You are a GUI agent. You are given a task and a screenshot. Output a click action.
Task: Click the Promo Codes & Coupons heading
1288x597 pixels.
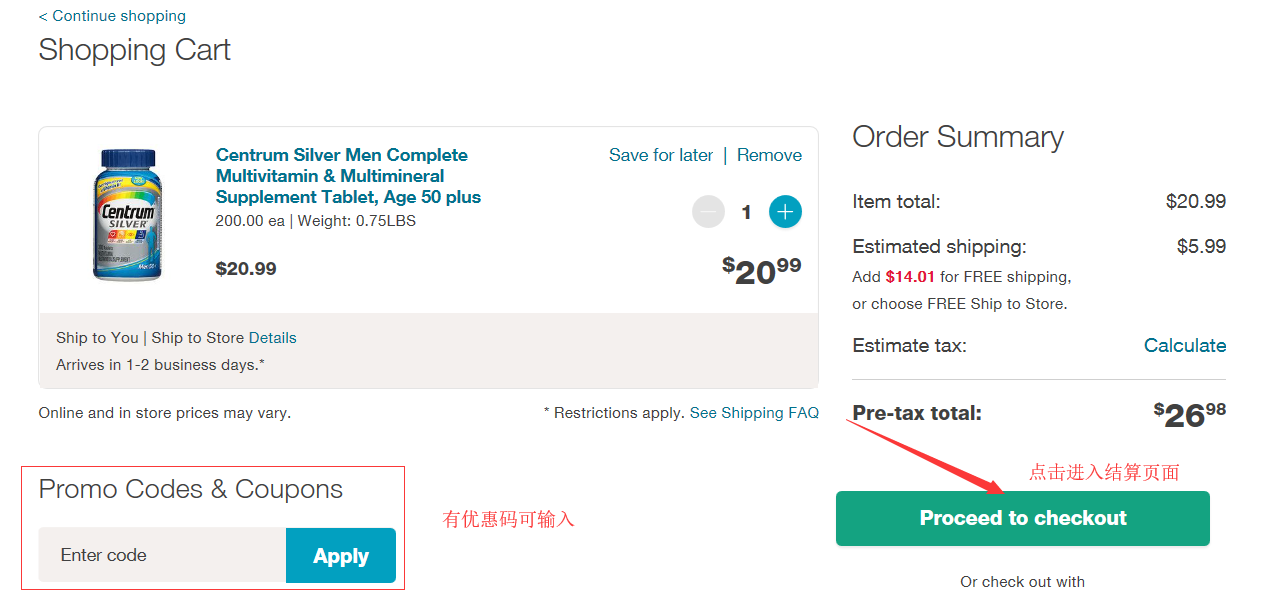coord(190,489)
